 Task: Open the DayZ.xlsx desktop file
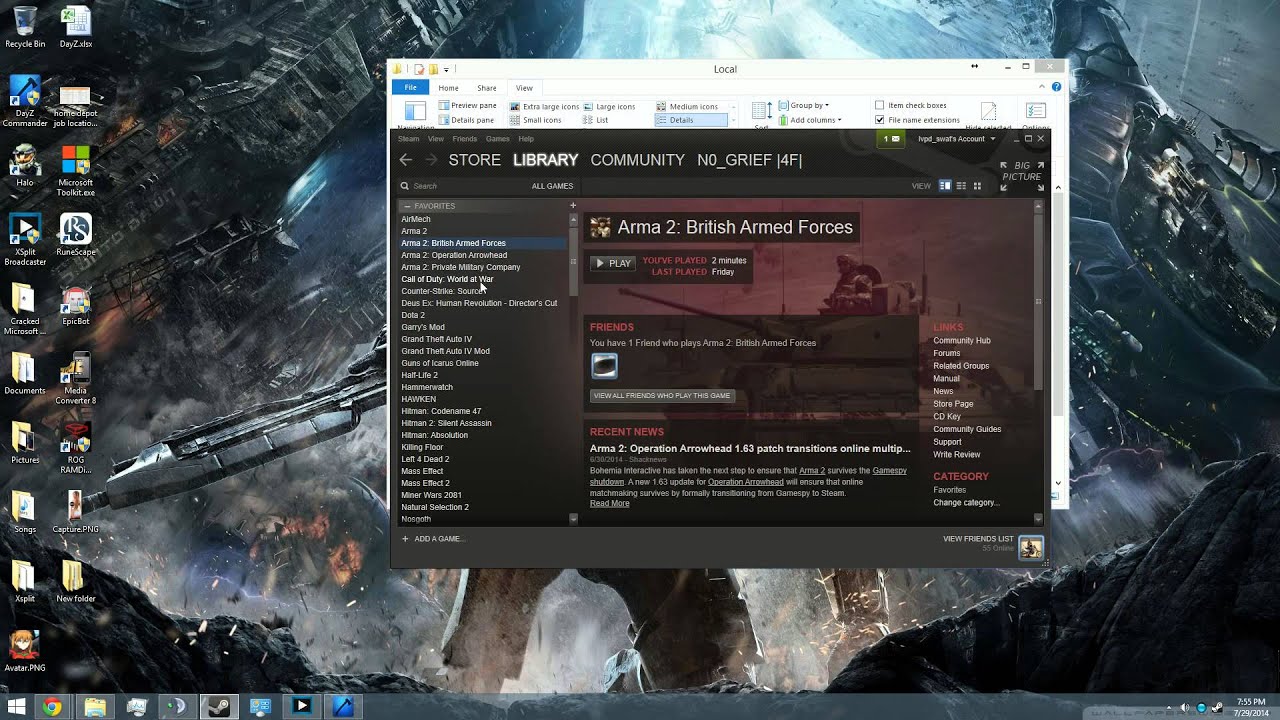[75, 28]
